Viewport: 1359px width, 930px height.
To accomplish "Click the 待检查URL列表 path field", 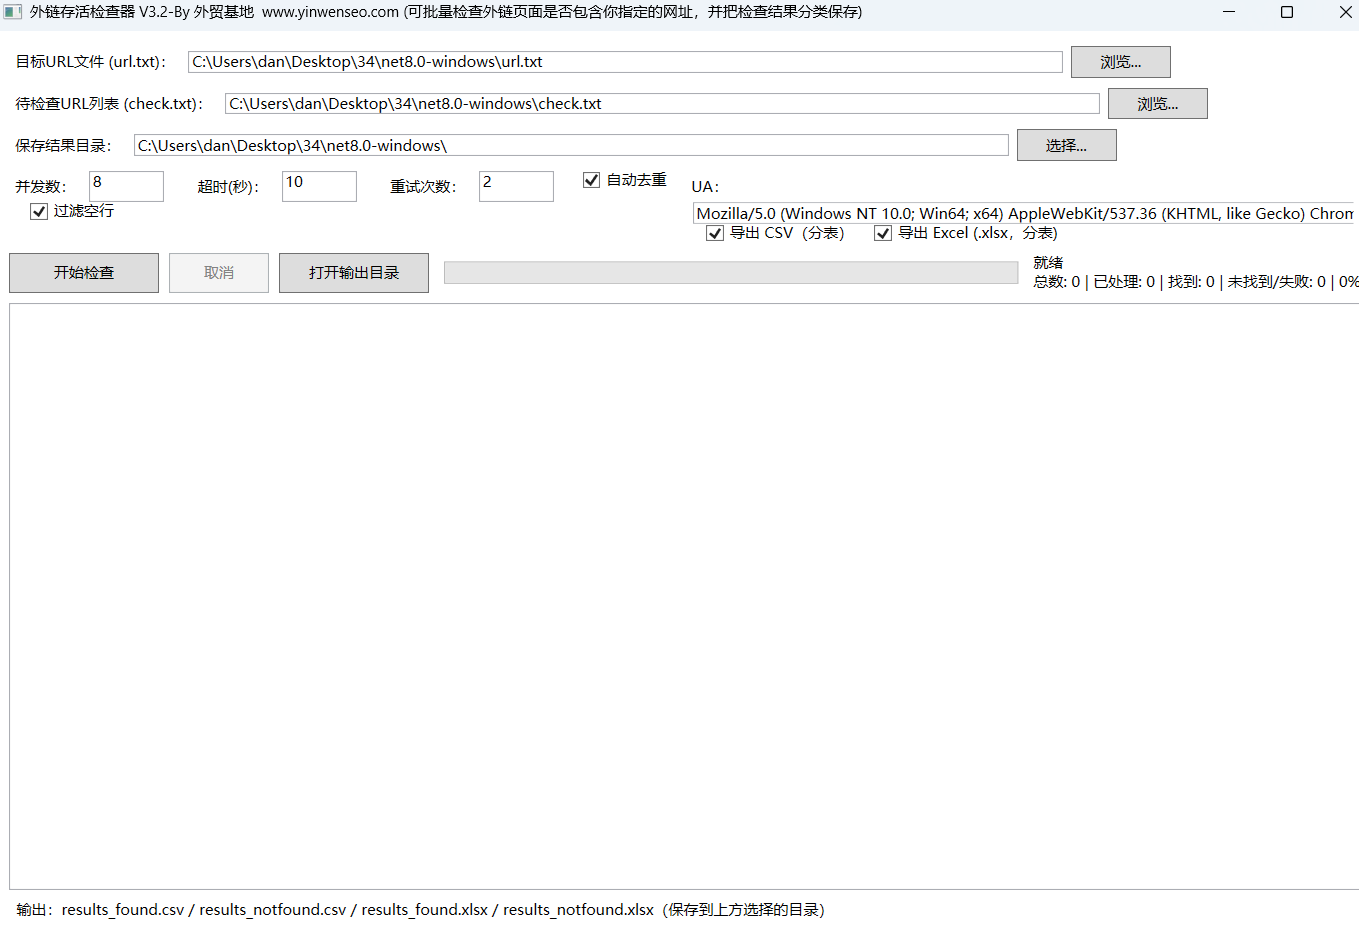I will [662, 104].
